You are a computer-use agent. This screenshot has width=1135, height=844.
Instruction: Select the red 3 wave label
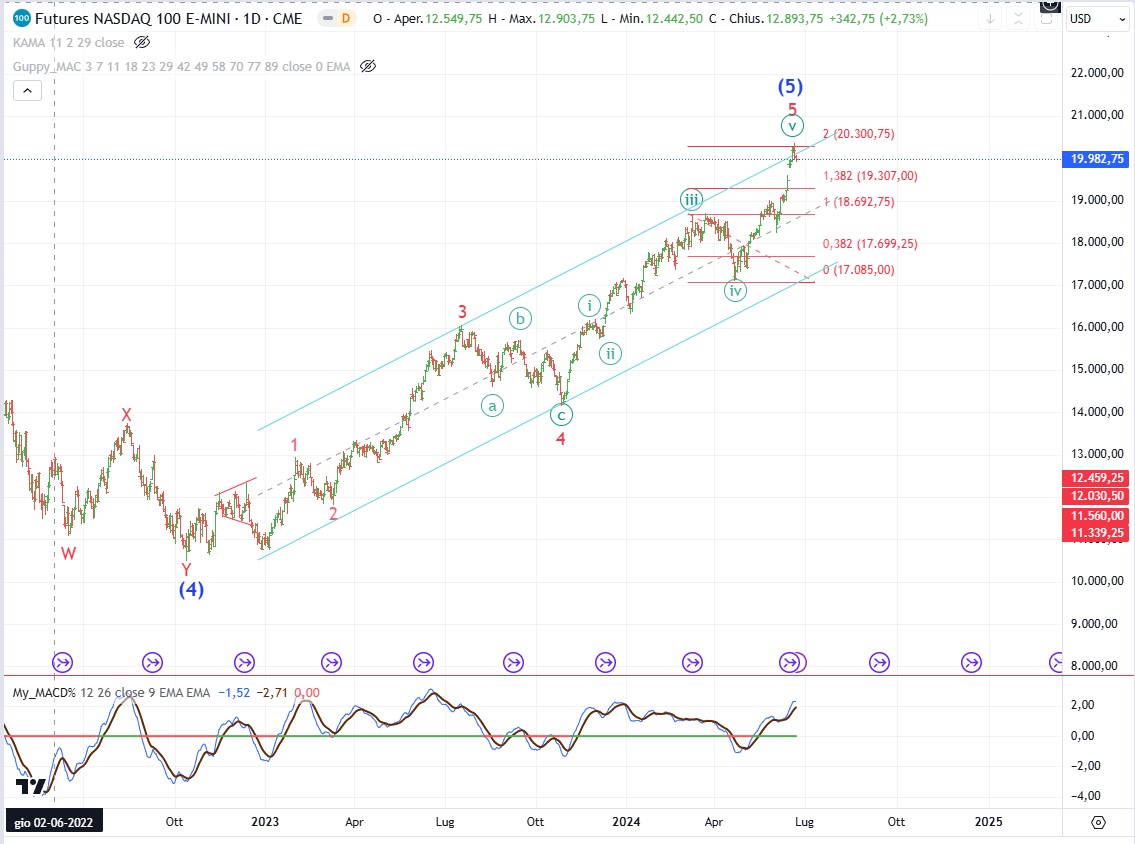(463, 312)
